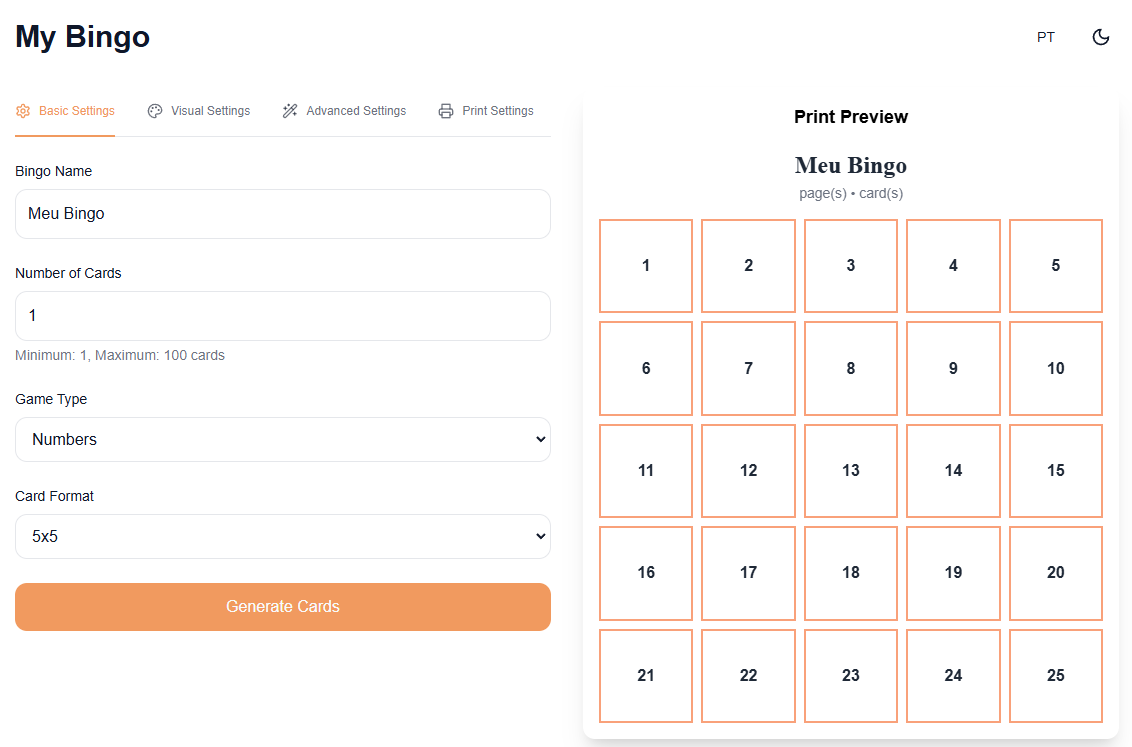Switch to Advanced Settings tab
The width and height of the screenshot is (1132, 747).
coord(344,111)
